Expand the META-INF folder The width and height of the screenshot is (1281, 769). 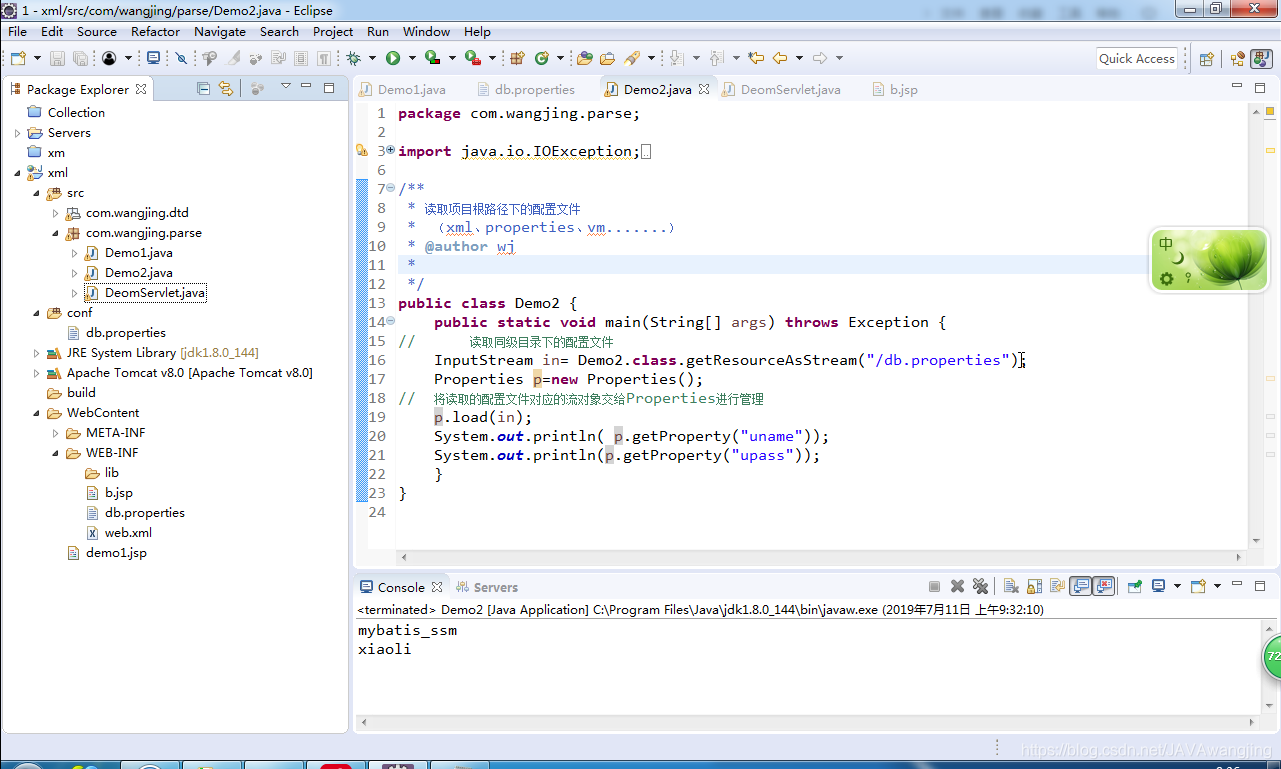tap(55, 433)
